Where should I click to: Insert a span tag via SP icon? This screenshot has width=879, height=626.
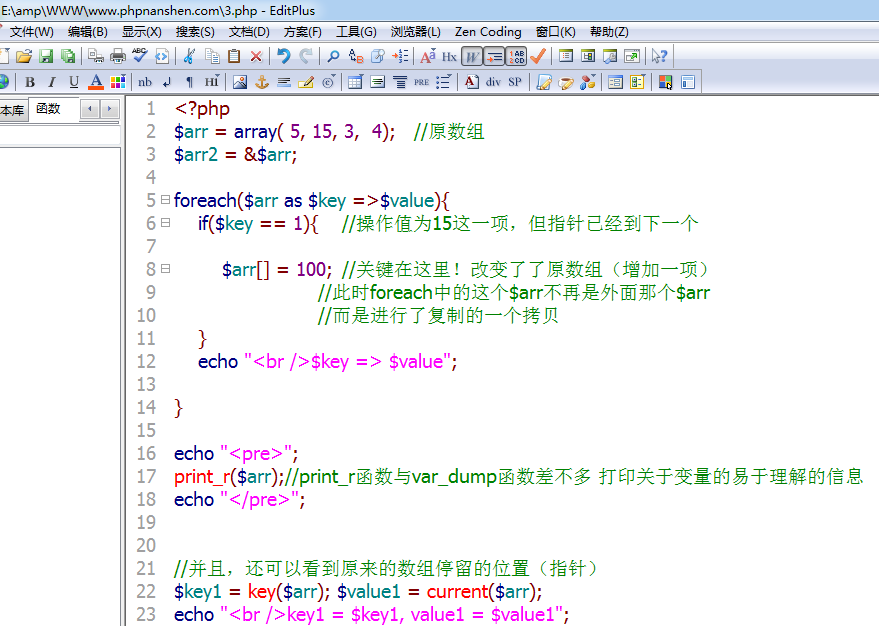pos(515,82)
